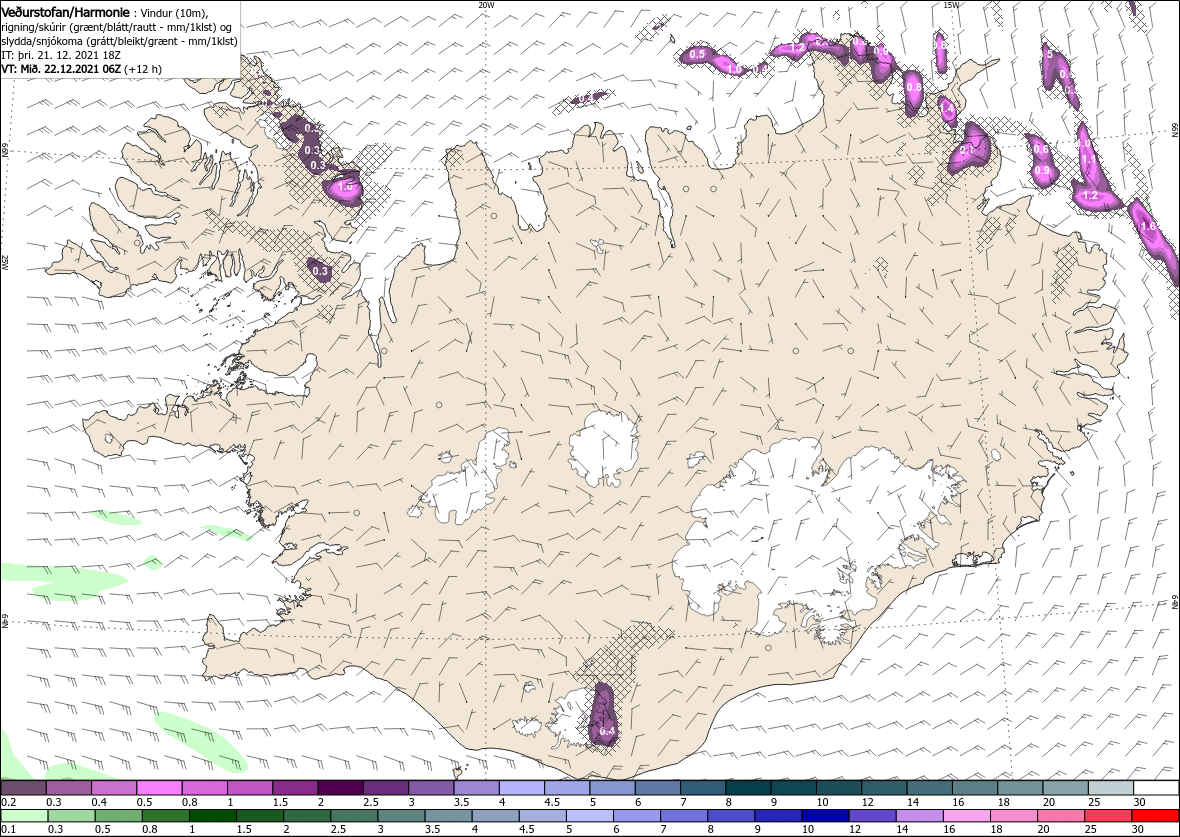
Task: Click the '30' label ending the upper legend
Action: pyautogui.click(x=1139, y=802)
